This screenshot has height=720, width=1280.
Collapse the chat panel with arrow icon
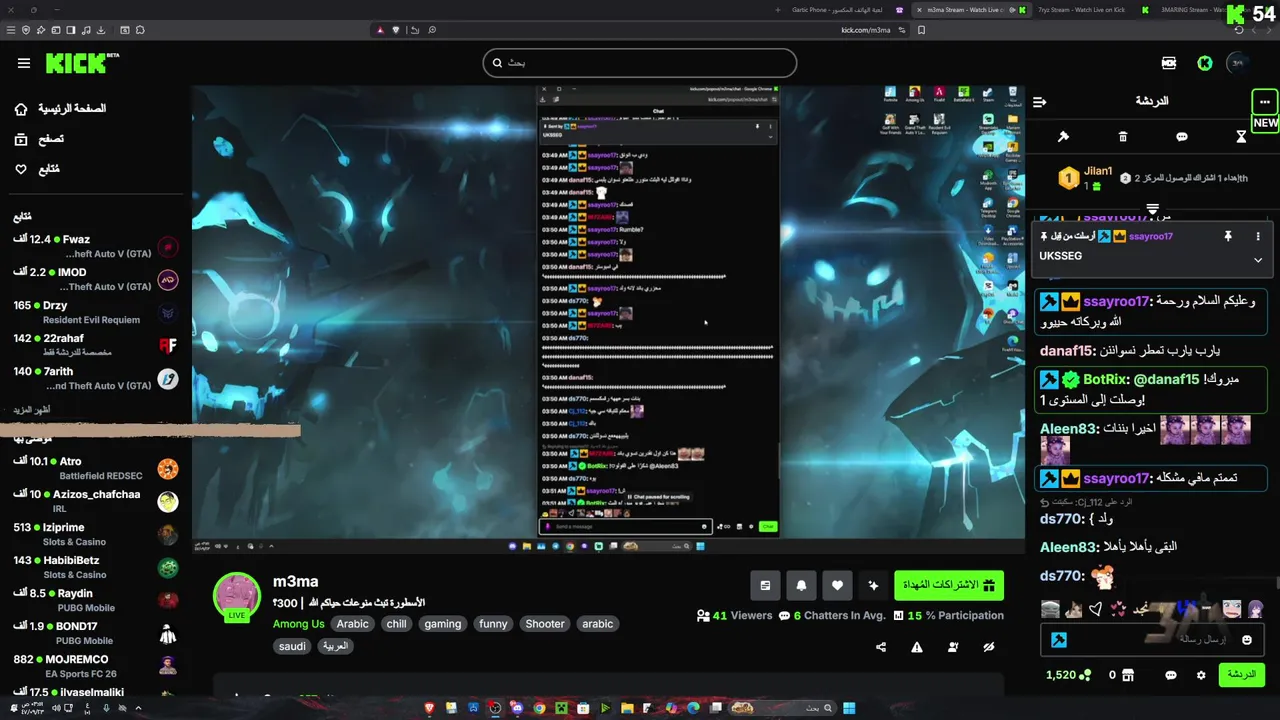coord(1040,101)
